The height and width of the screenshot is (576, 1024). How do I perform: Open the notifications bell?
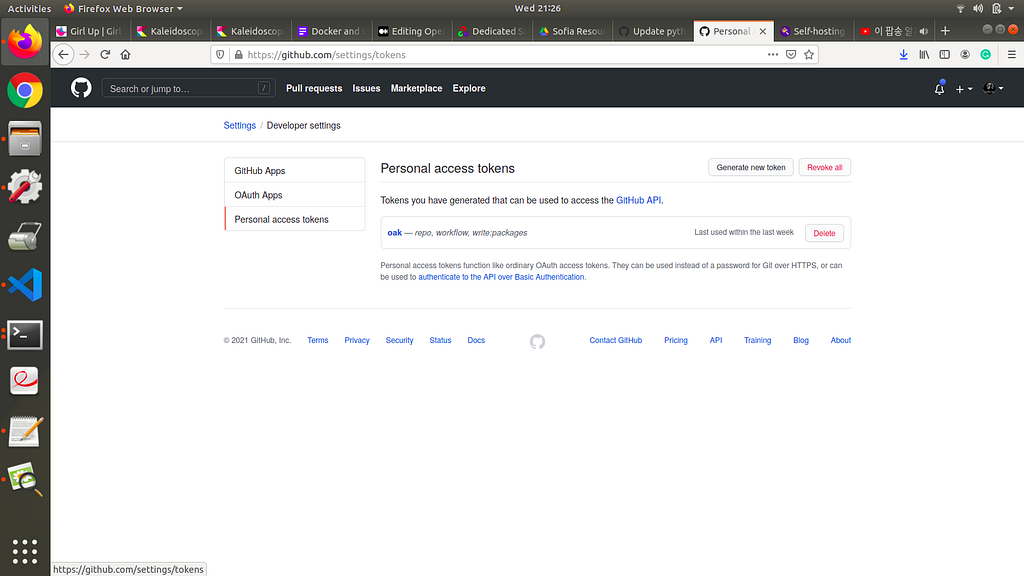click(939, 88)
